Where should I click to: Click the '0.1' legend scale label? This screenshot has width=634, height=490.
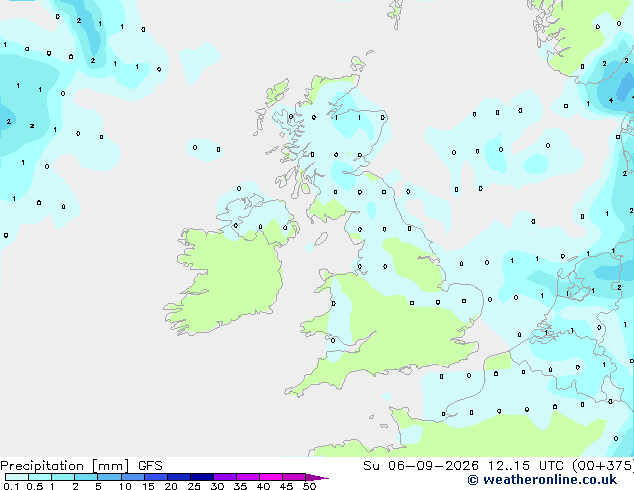11,486
